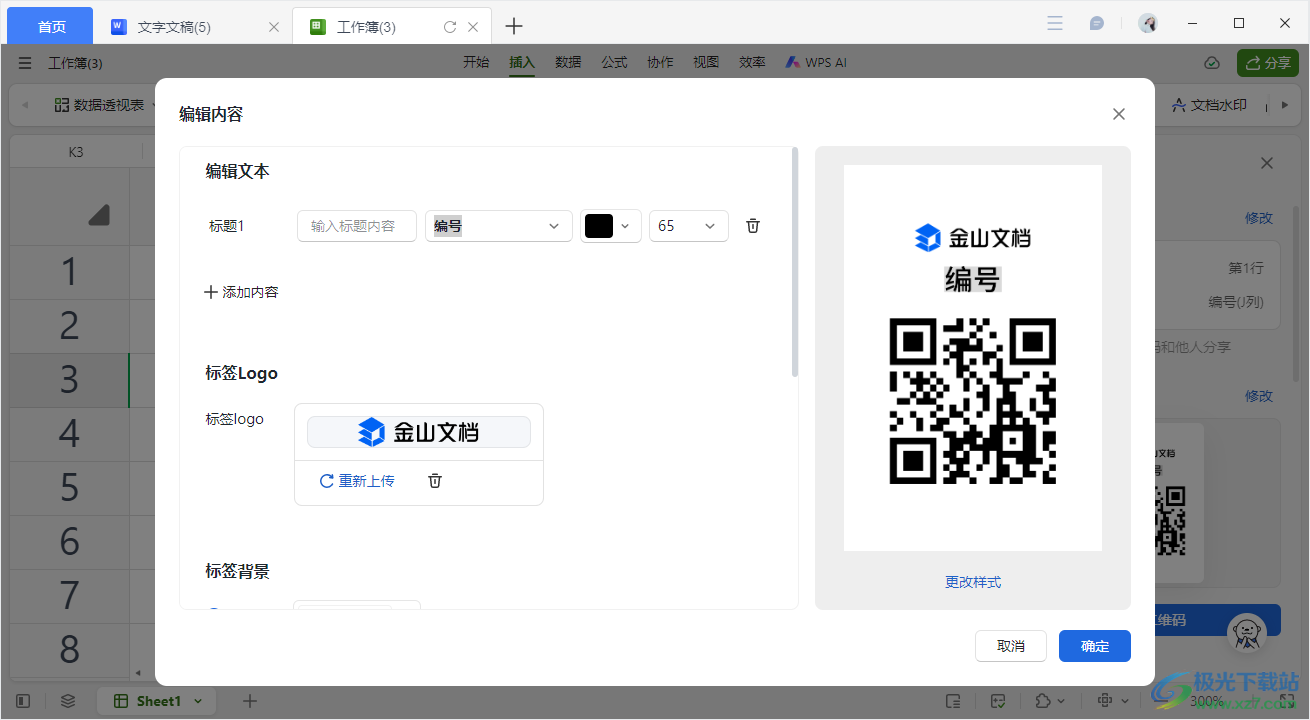The image size is (1310, 720).
Task: Open the Sheet1 tab dropdown
Action: point(198,701)
